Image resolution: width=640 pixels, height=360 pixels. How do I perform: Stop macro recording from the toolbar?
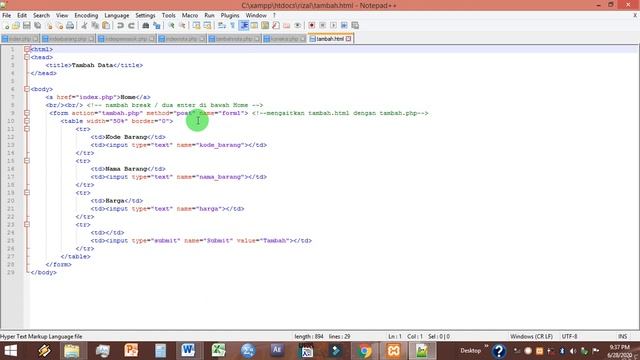point(322,25)
